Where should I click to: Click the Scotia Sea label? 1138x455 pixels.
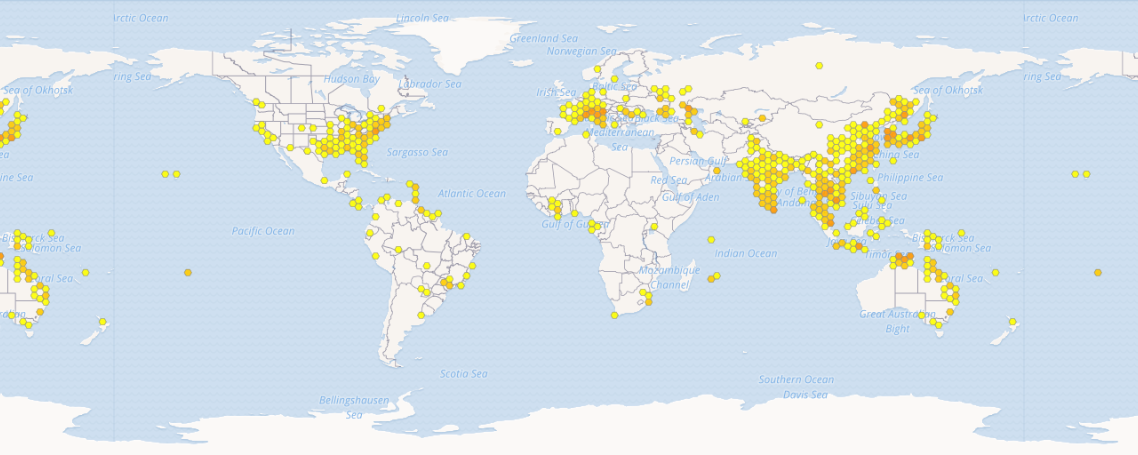pyautogui.click(x=464, y=374)
